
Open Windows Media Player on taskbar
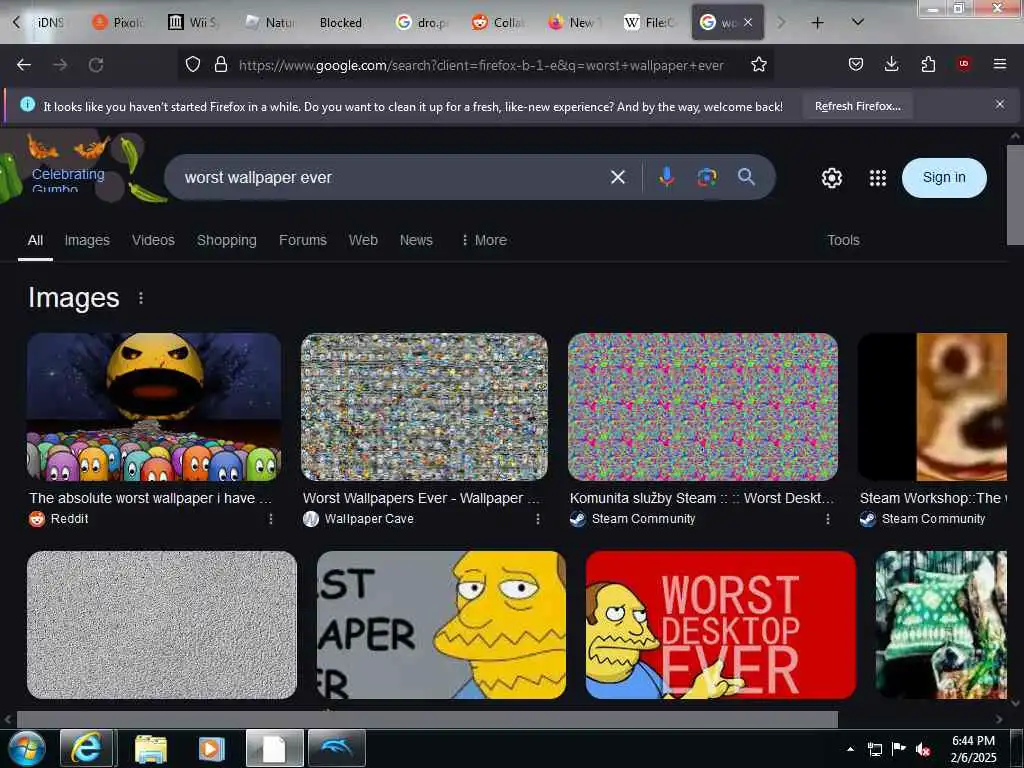pos(210,749)
